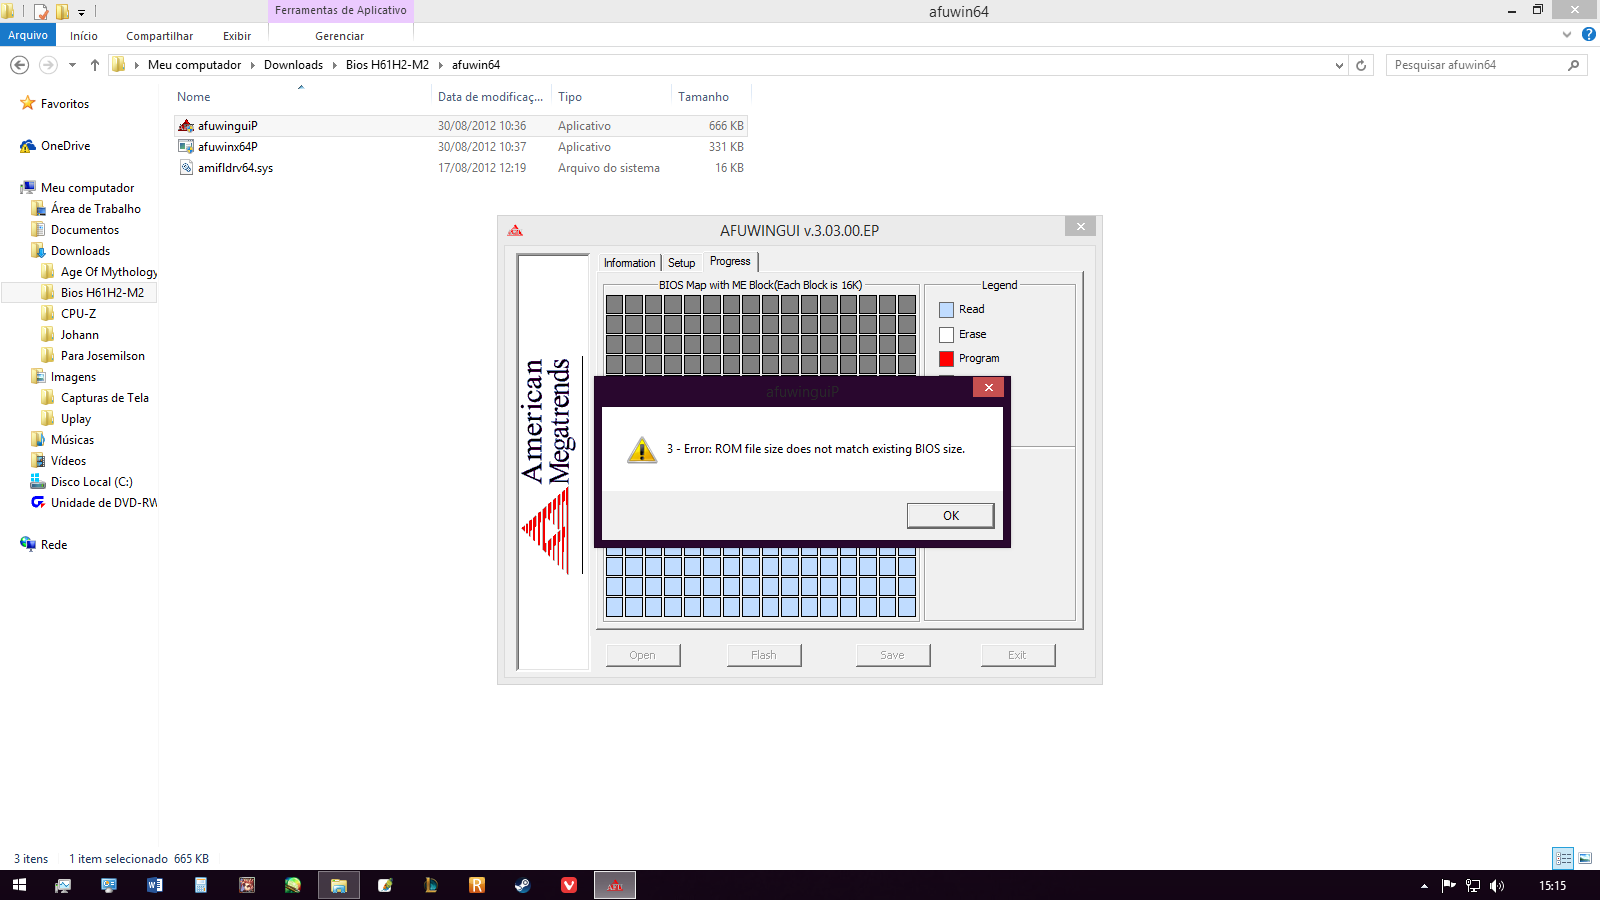Open Microsoft Word from the taskbar
The width and height of the screenshot is (1600, 900).
click(155, 885)
